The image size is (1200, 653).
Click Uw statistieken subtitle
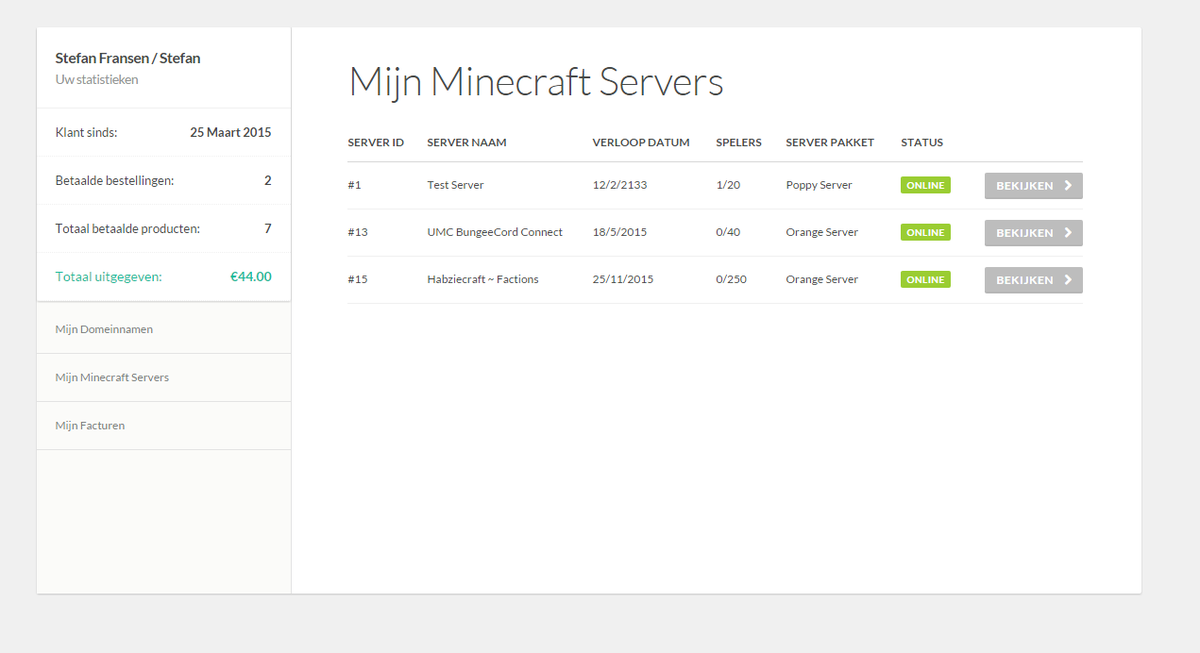point(97,79)
